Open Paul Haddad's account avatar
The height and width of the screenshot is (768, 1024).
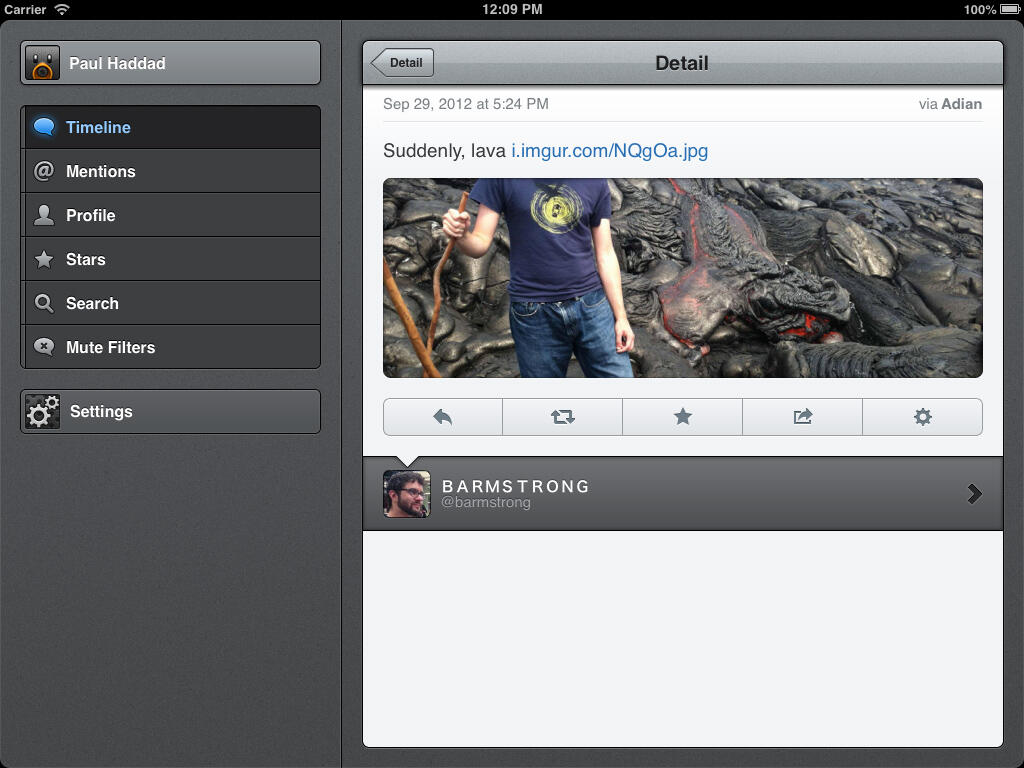[42, 63]
